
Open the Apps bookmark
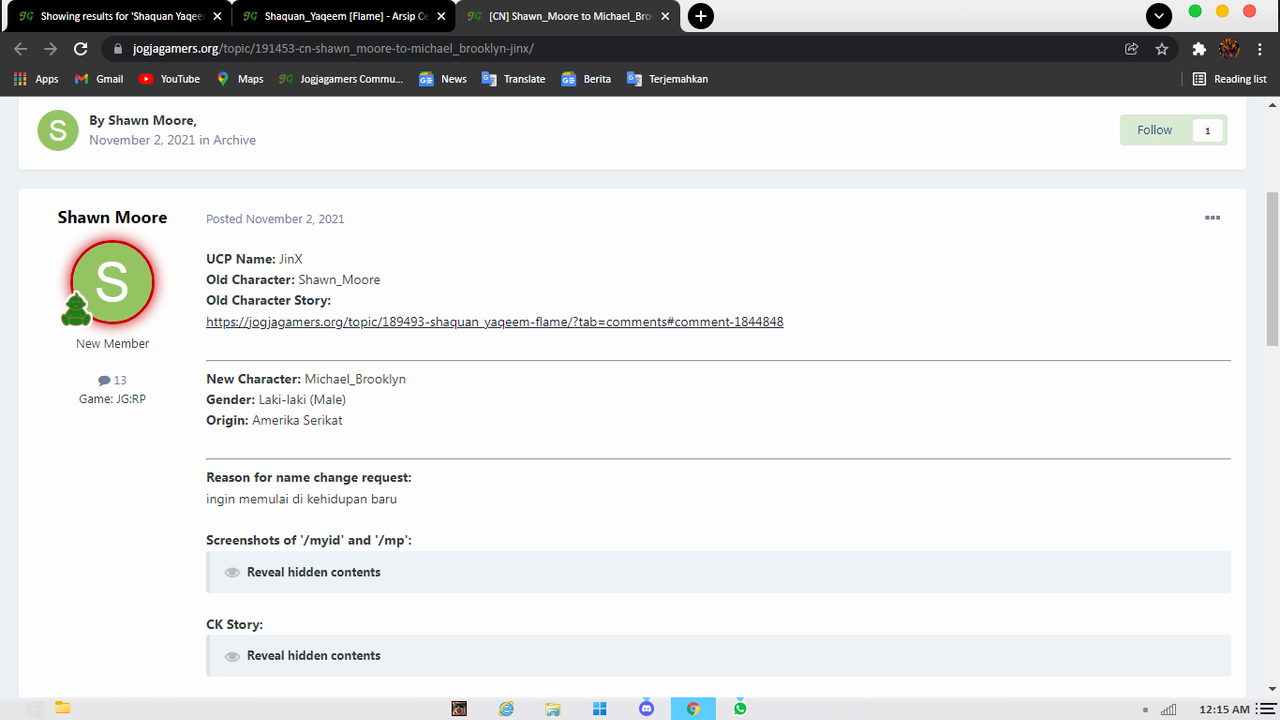point(36,79)
